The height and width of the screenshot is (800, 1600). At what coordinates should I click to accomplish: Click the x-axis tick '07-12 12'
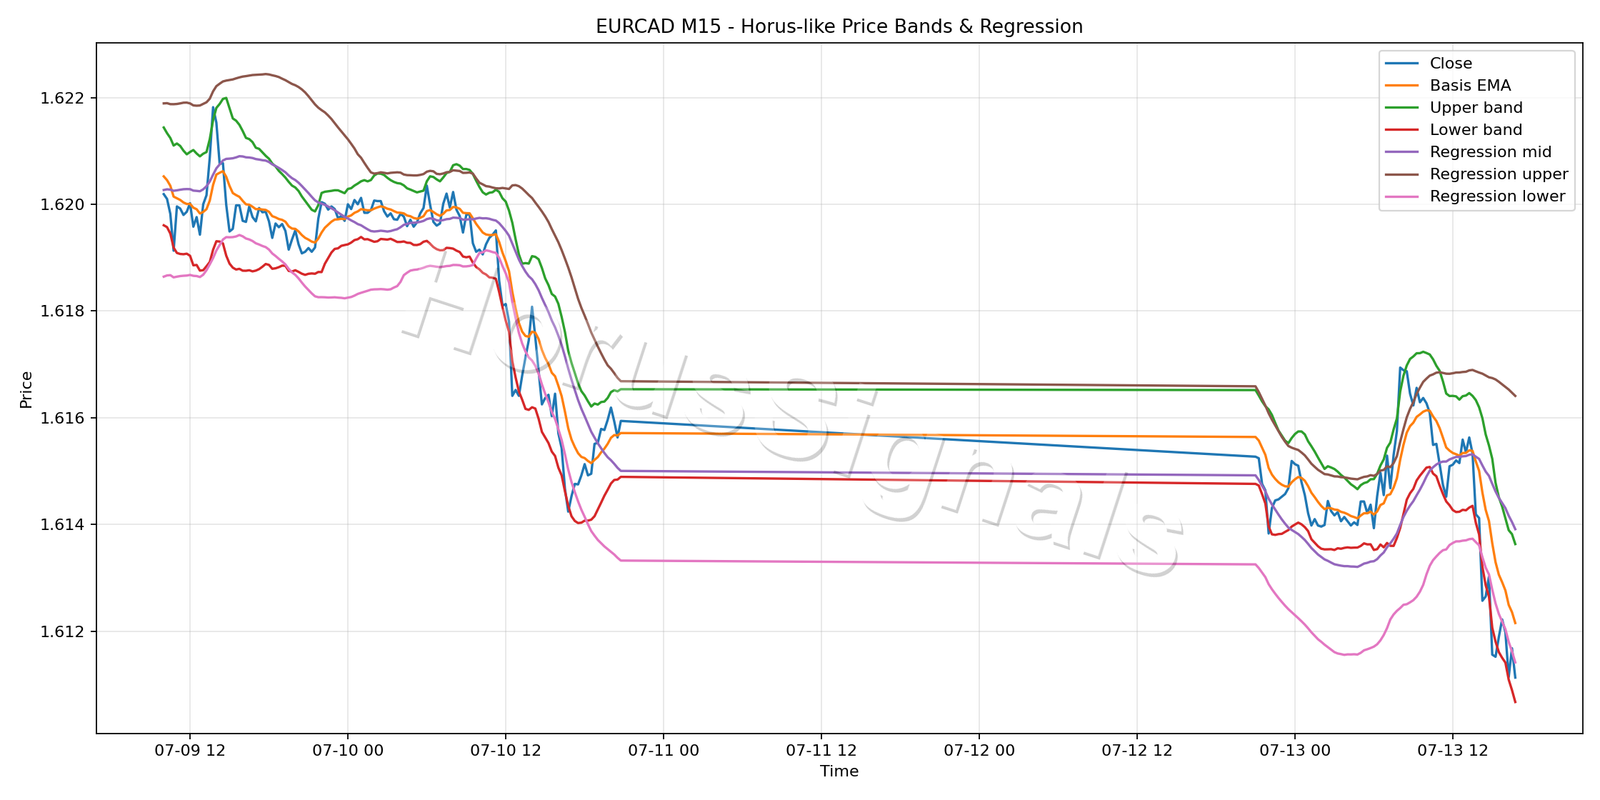(x=1137, y=750)
